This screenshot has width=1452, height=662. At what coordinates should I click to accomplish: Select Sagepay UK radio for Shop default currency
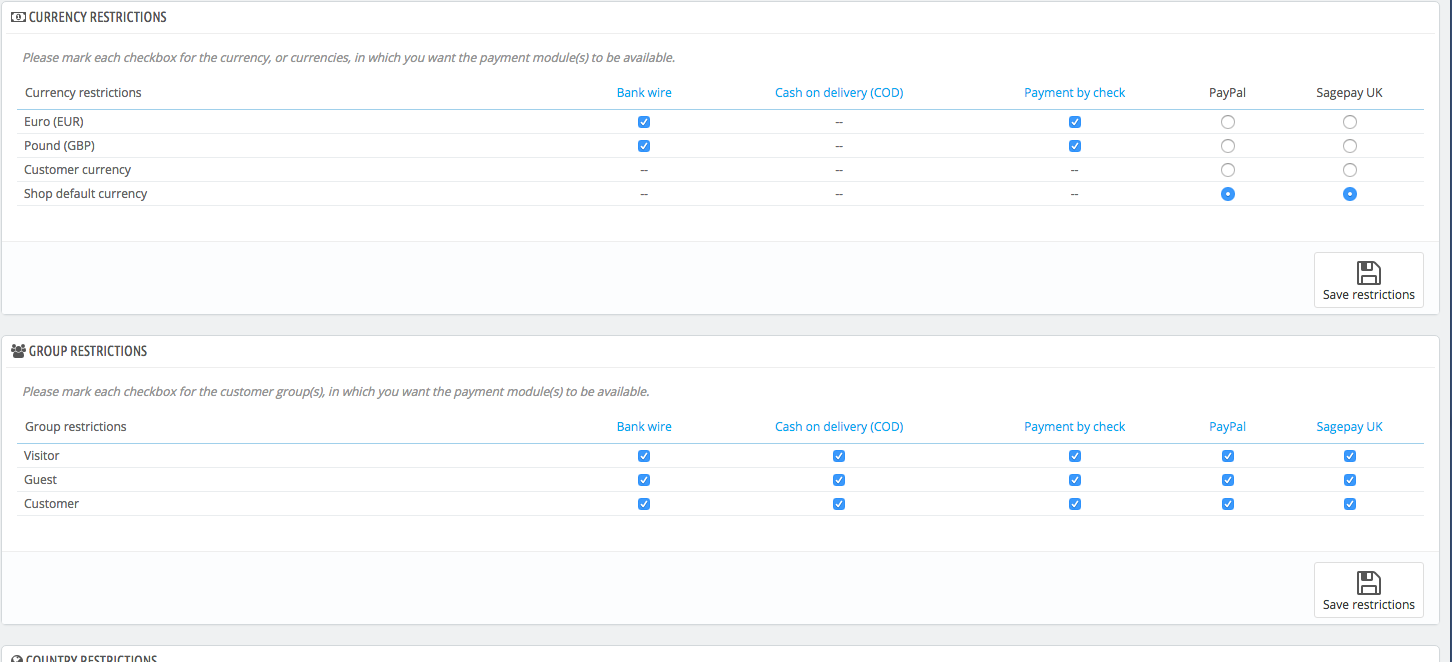point(1350,194)
